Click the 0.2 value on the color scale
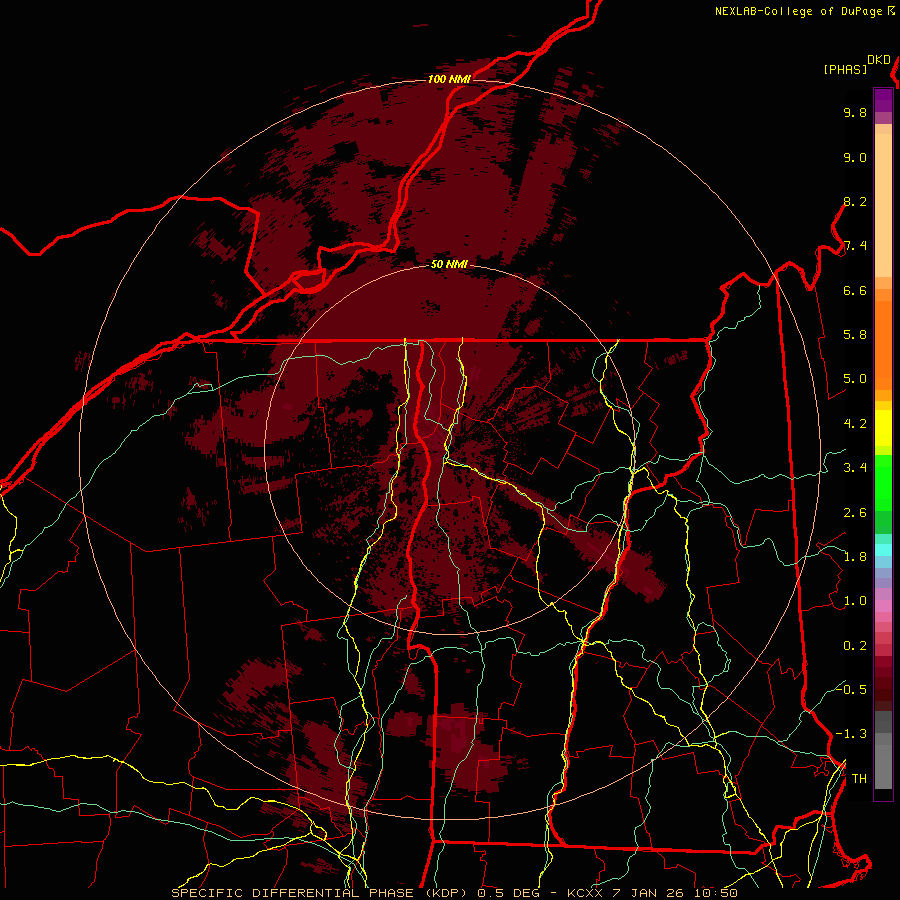This screenshot has height=900, width=900. coord(855,645)
